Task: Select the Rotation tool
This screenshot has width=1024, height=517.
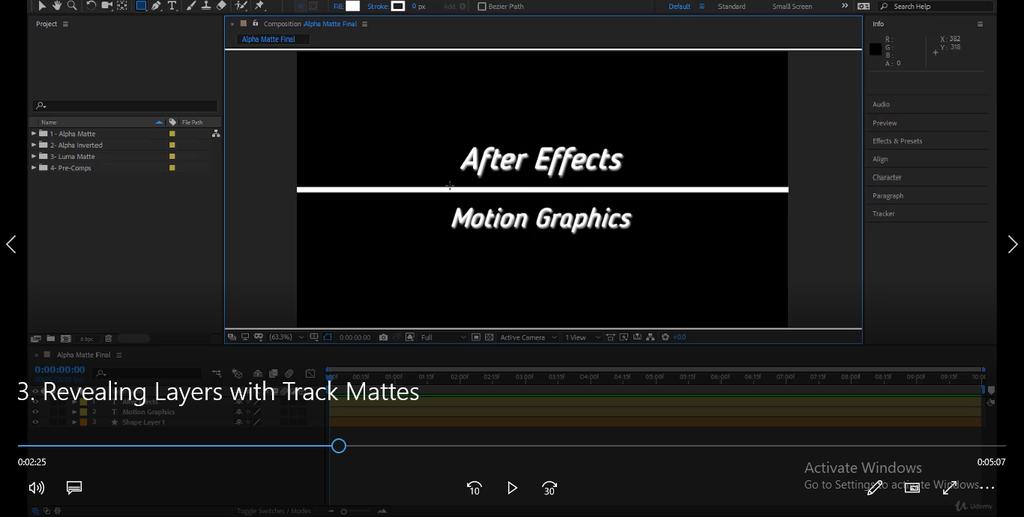Action: pyautogui.click(x=91, y=6)
